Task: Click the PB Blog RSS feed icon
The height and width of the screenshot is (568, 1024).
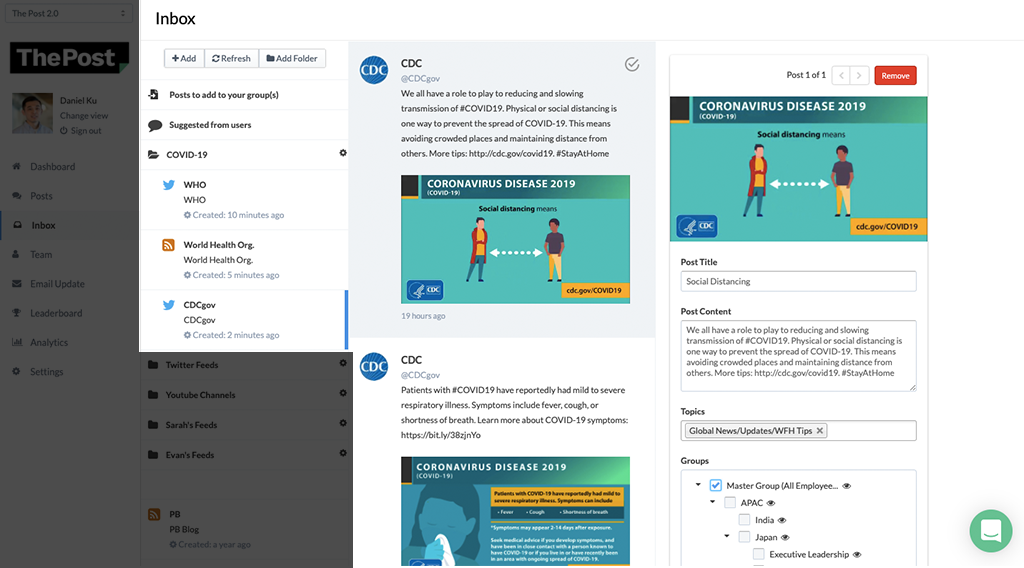Action: pyautogui.click(x=154, y=514)
